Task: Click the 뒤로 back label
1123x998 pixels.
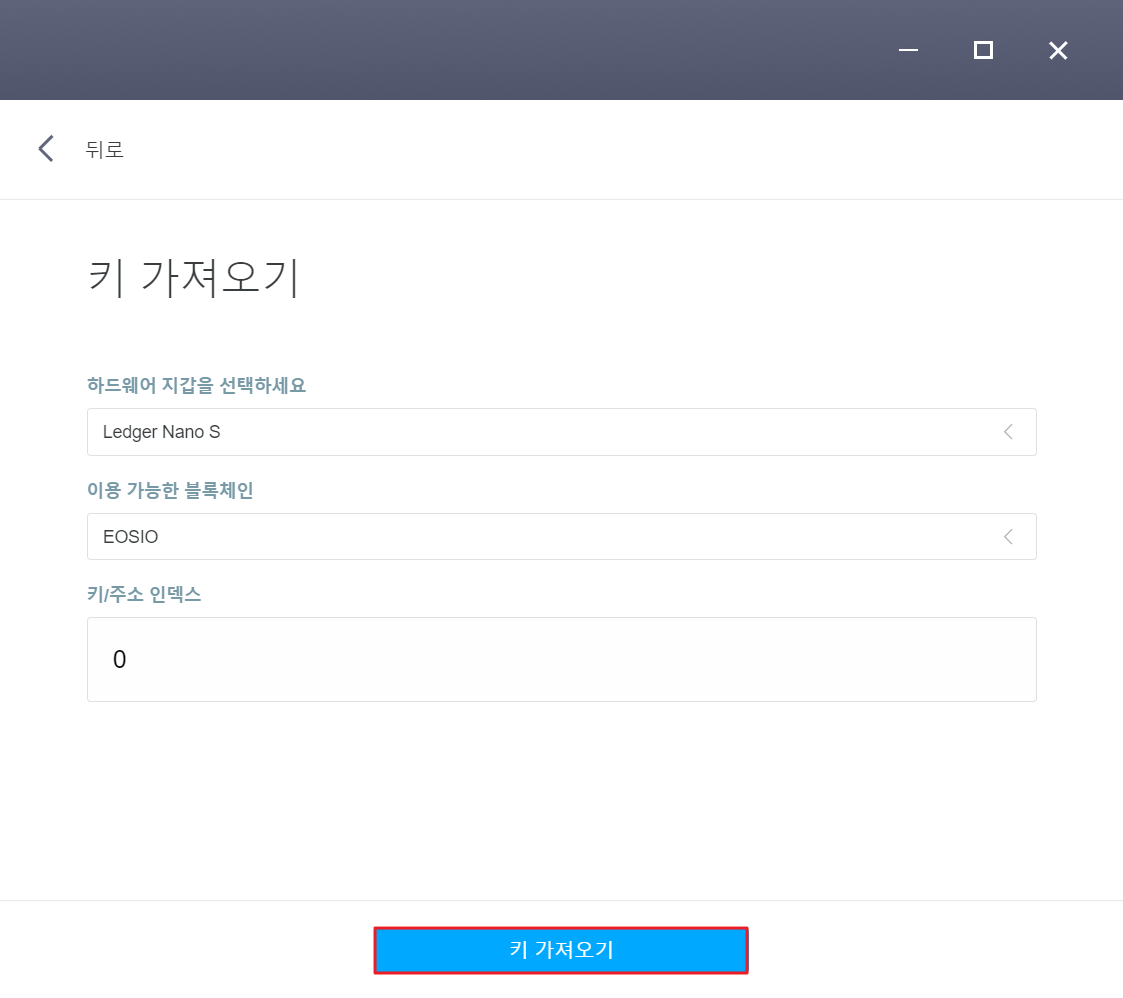Action: (105, 150)
